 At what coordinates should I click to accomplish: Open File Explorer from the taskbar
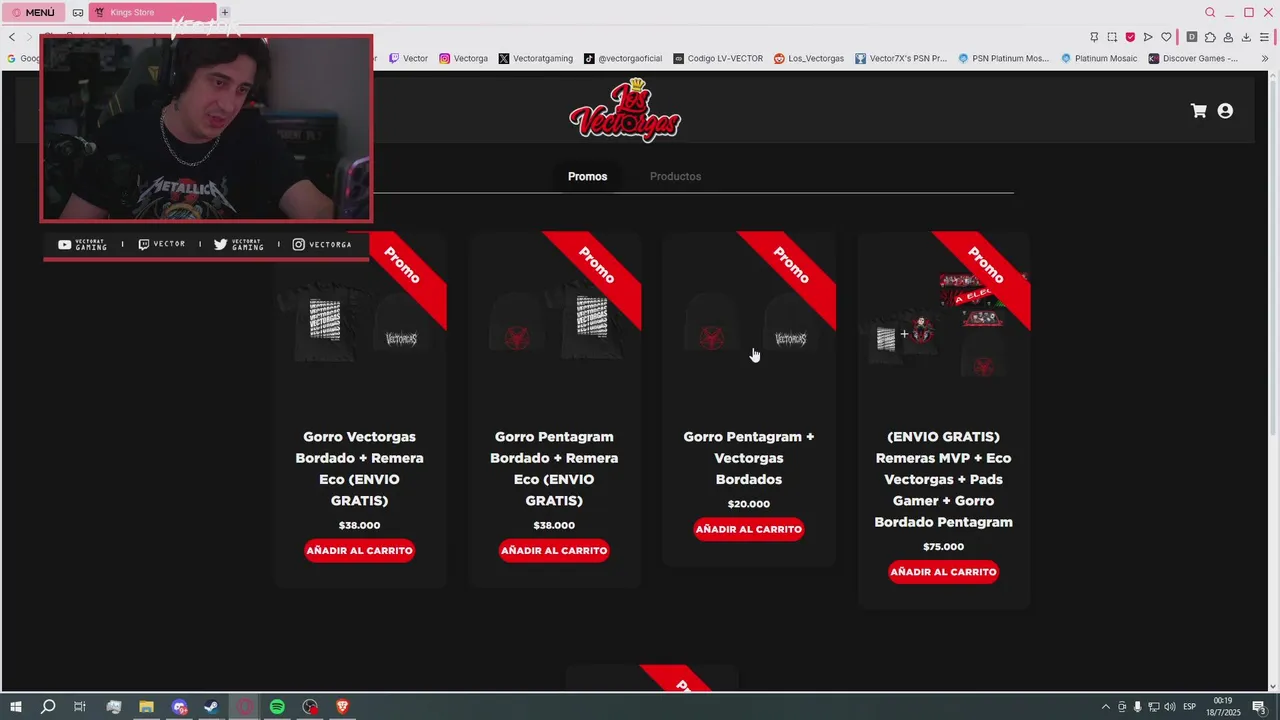(x=146, y=707)
